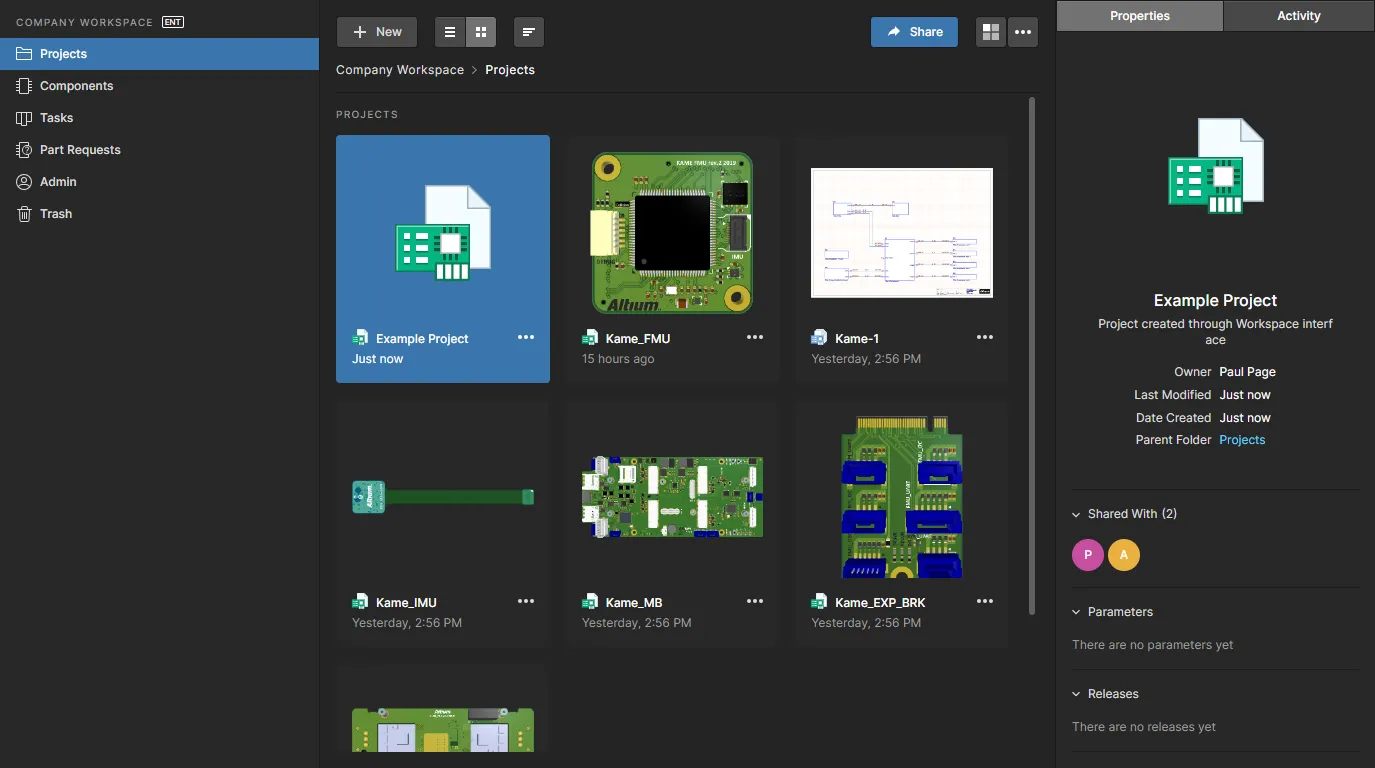
Task: Open the sort options icon
Action: point(529,32)
